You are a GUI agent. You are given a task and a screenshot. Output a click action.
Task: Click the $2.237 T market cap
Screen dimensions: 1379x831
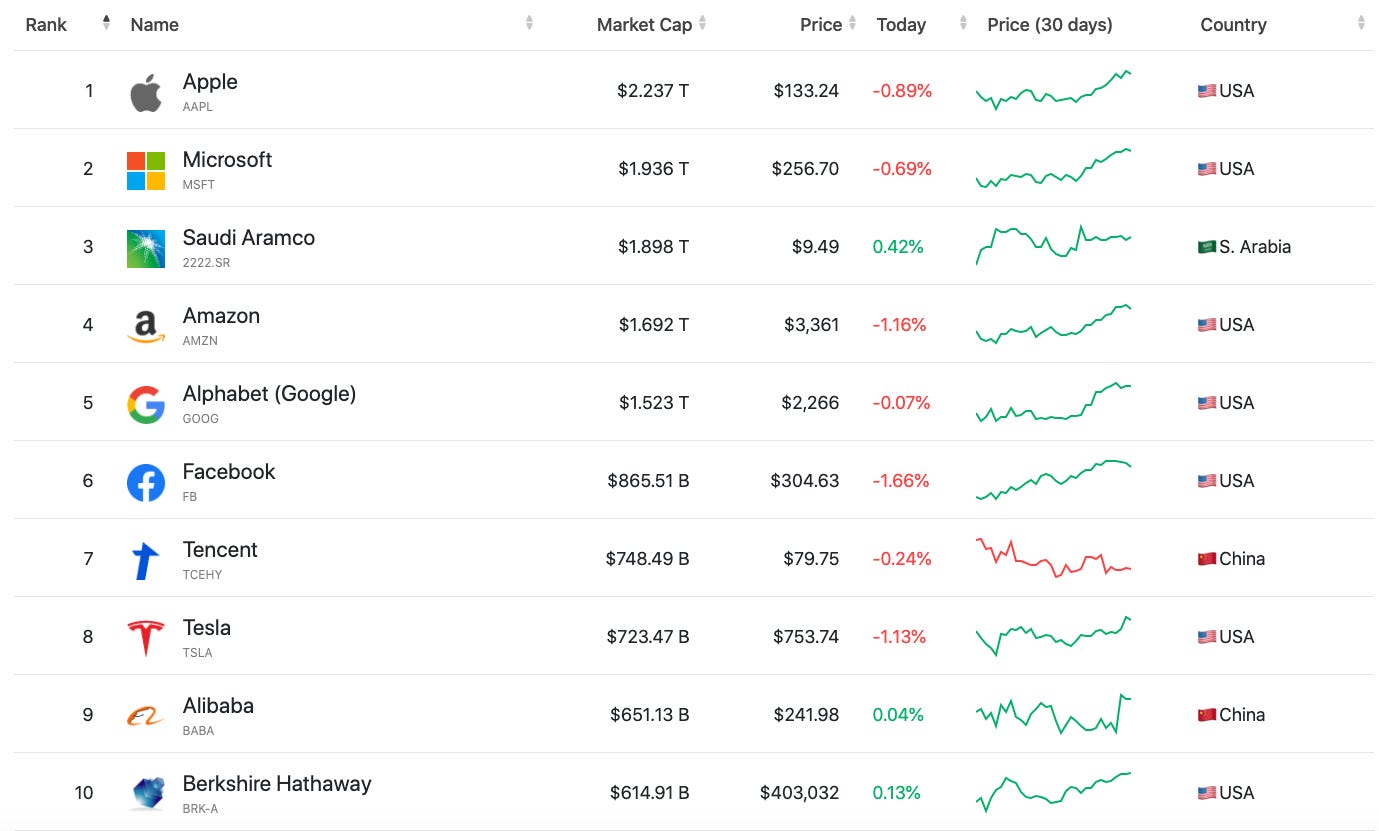click(653, 91)
